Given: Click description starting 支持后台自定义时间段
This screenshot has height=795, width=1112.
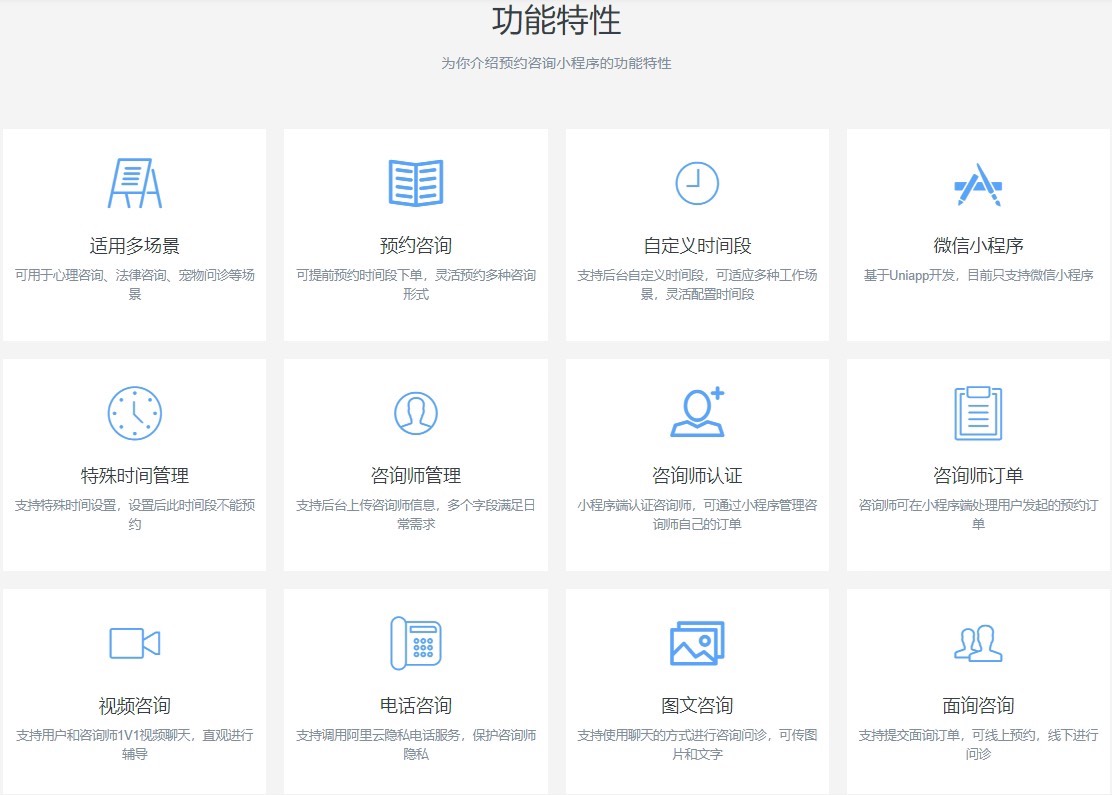Looking at the screenshot, I should click(x=697, y=284).
